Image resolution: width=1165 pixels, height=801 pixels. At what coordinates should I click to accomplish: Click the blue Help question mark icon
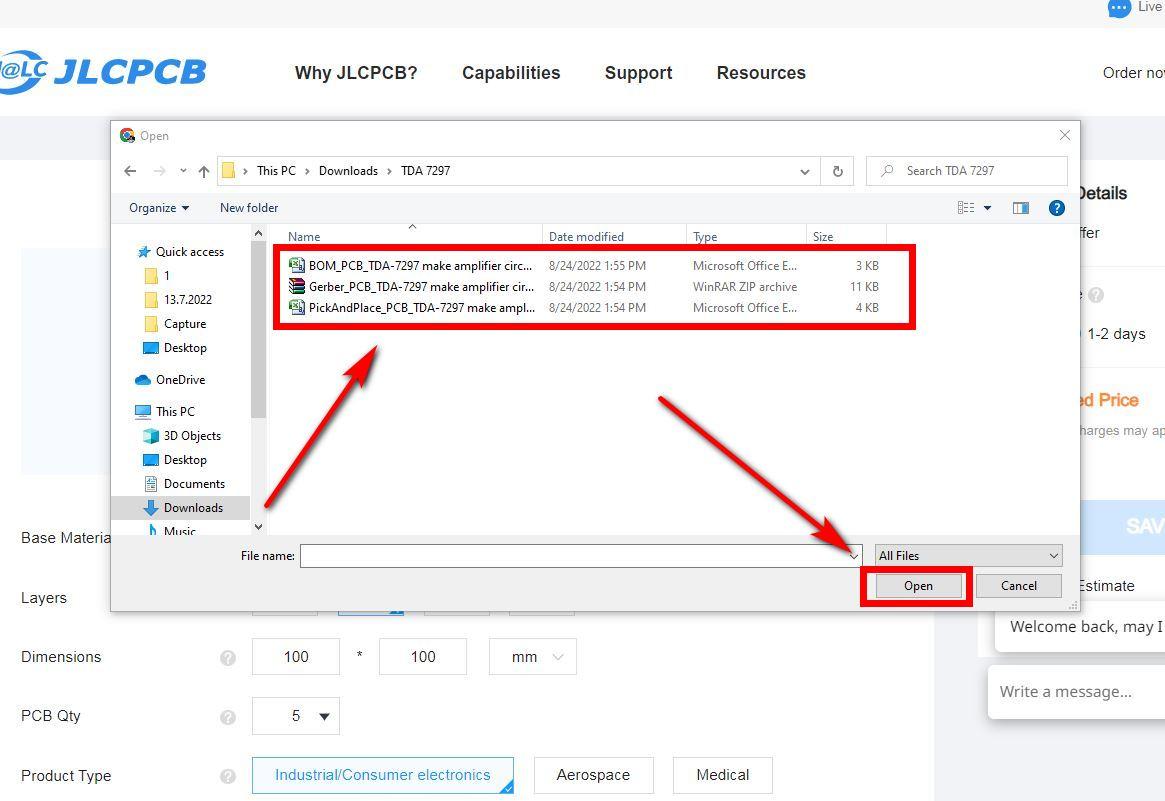coord(1057,208)
